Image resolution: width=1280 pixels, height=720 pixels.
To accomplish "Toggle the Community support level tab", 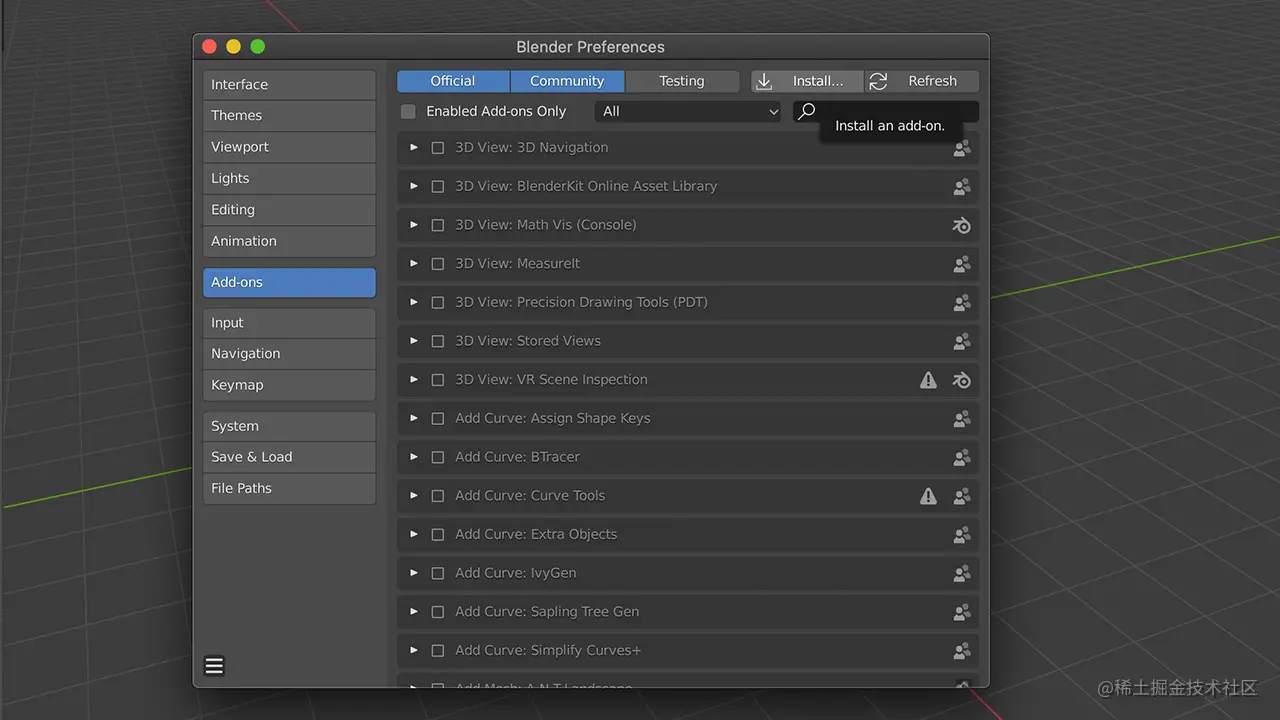I will point(567,81).
